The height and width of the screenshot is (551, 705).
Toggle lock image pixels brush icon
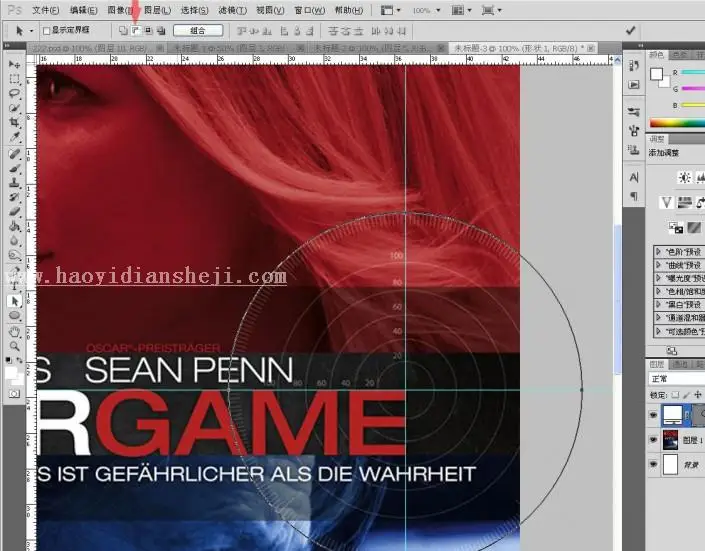[687, 395]
